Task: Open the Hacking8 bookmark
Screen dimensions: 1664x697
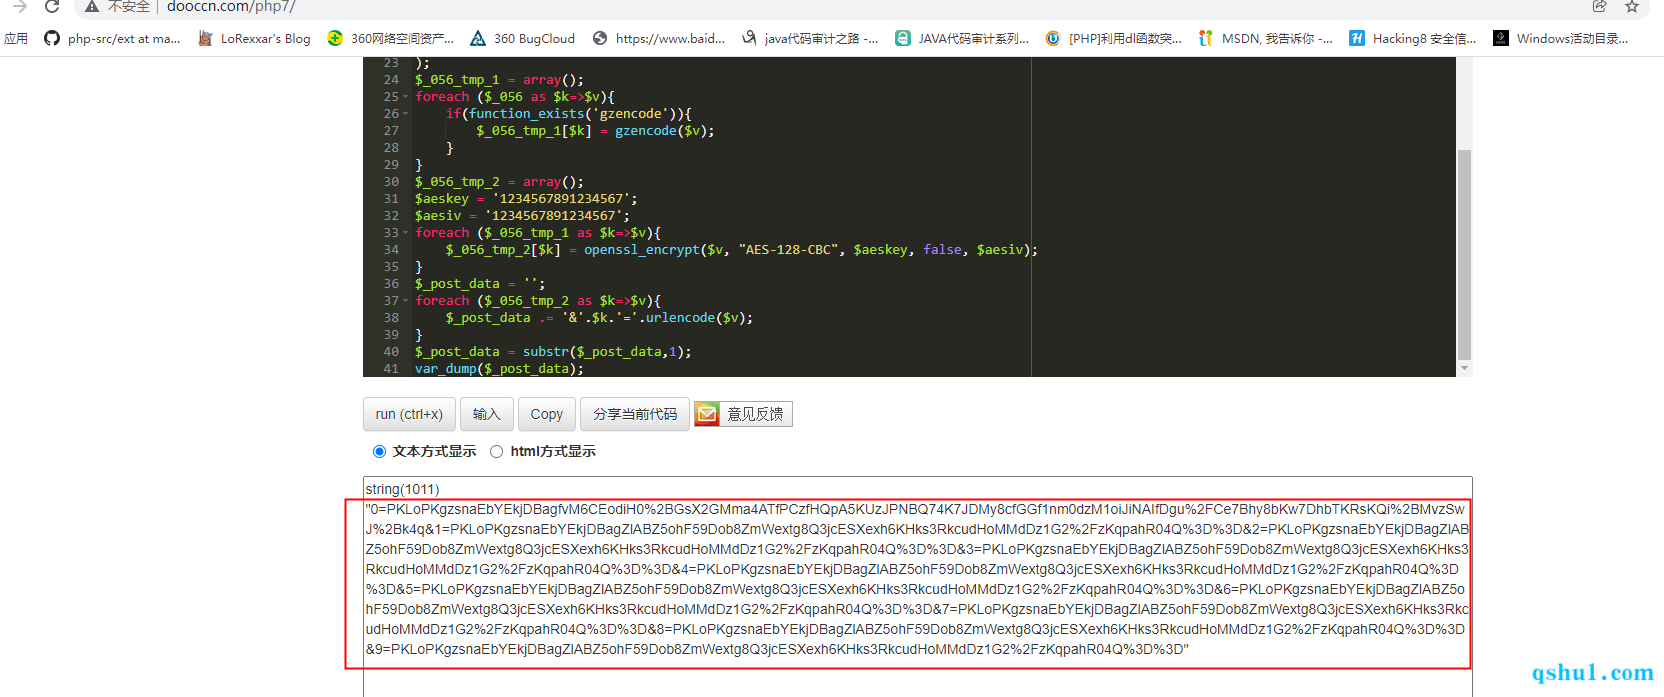Action: pos(1412,39)
